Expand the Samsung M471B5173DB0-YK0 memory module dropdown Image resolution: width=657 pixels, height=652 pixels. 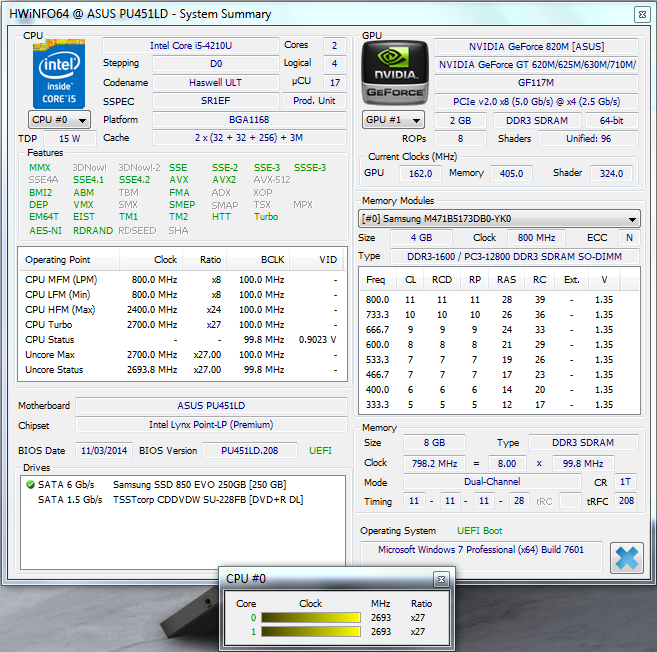[499, 219]
